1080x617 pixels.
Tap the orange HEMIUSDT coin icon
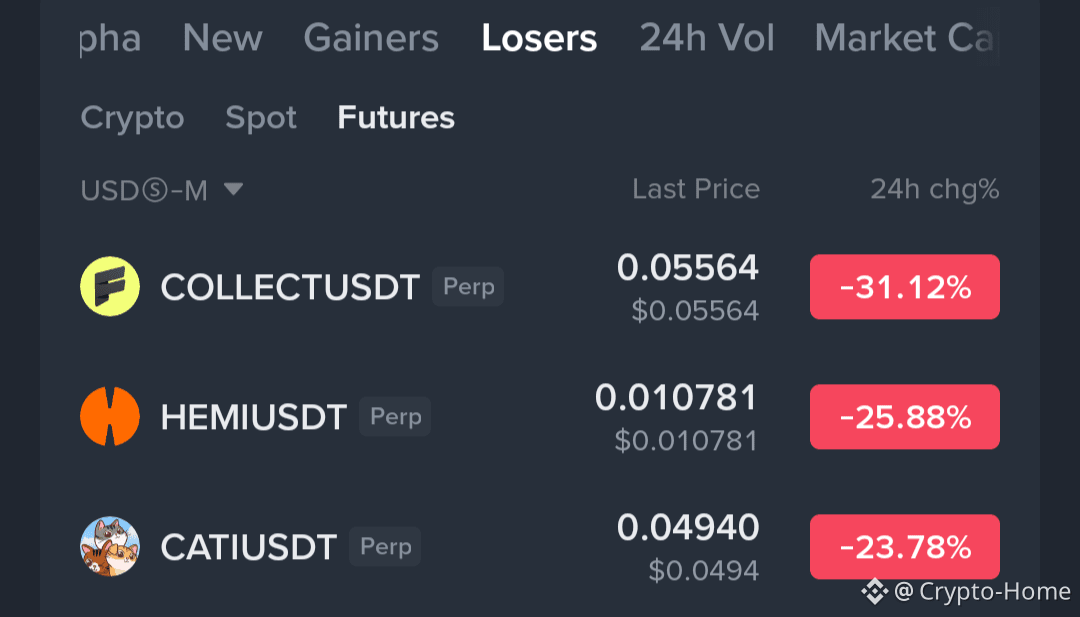pyautogui.click(x=110, y=417)
